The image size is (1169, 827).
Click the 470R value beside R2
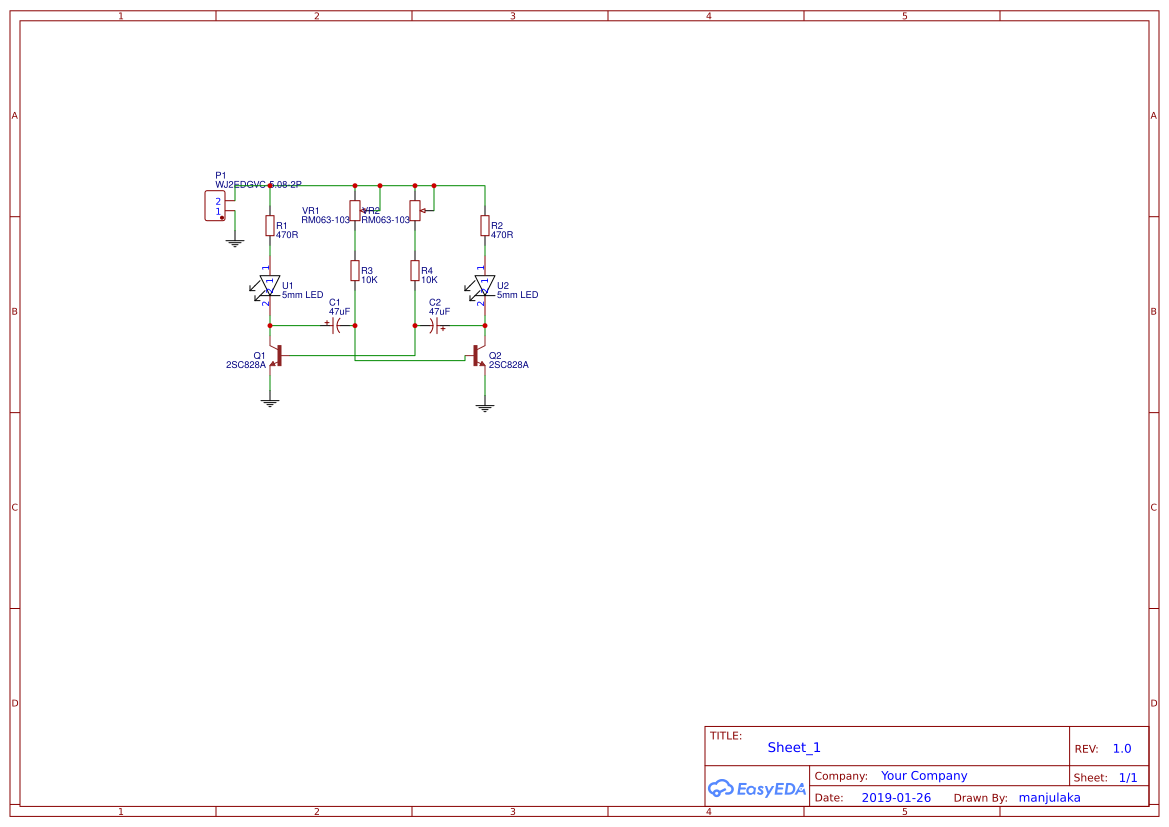click(x=502, y=235)
